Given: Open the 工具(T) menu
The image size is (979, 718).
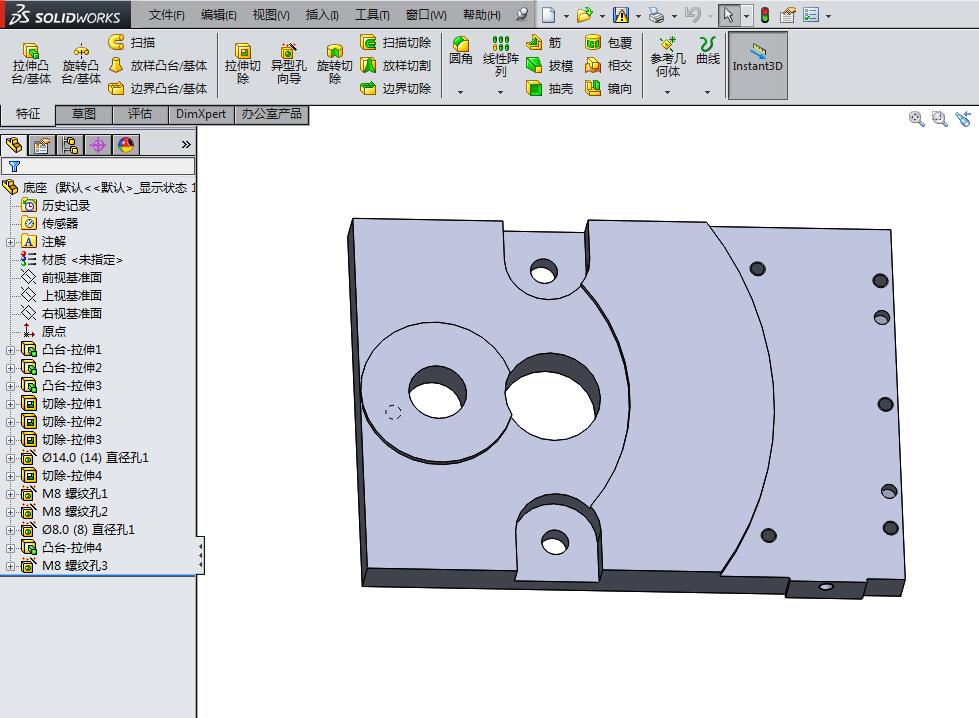Looking at the screenshot, I should point(372,15).
